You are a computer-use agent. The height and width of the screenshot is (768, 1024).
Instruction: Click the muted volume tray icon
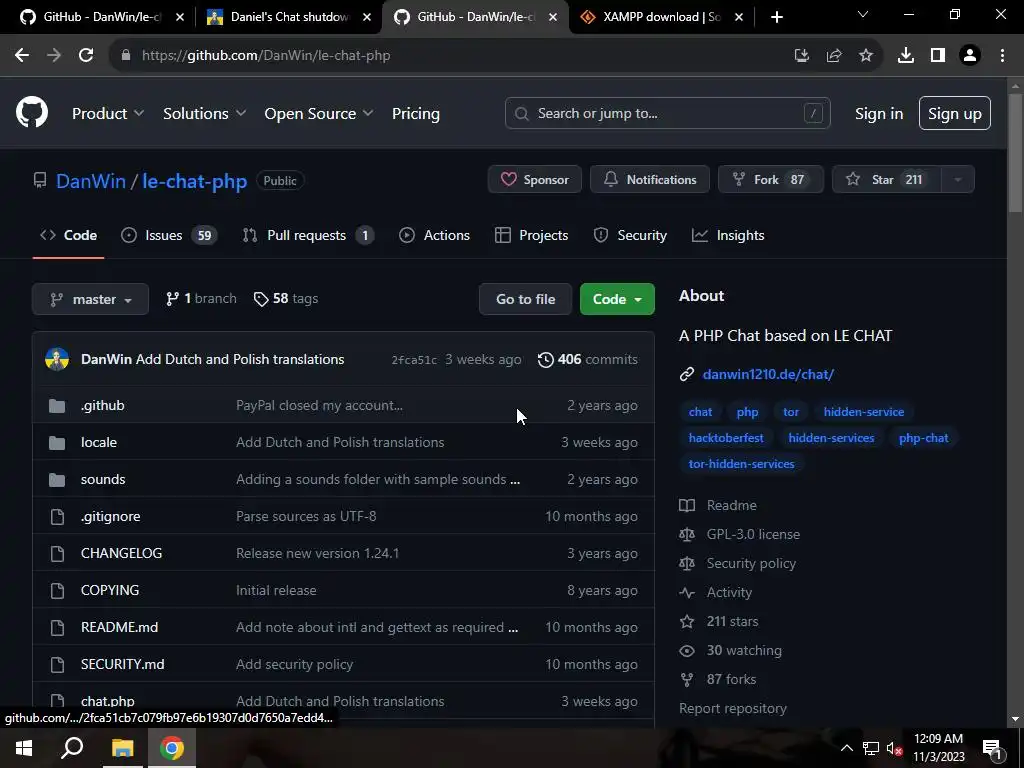point(893,748)
